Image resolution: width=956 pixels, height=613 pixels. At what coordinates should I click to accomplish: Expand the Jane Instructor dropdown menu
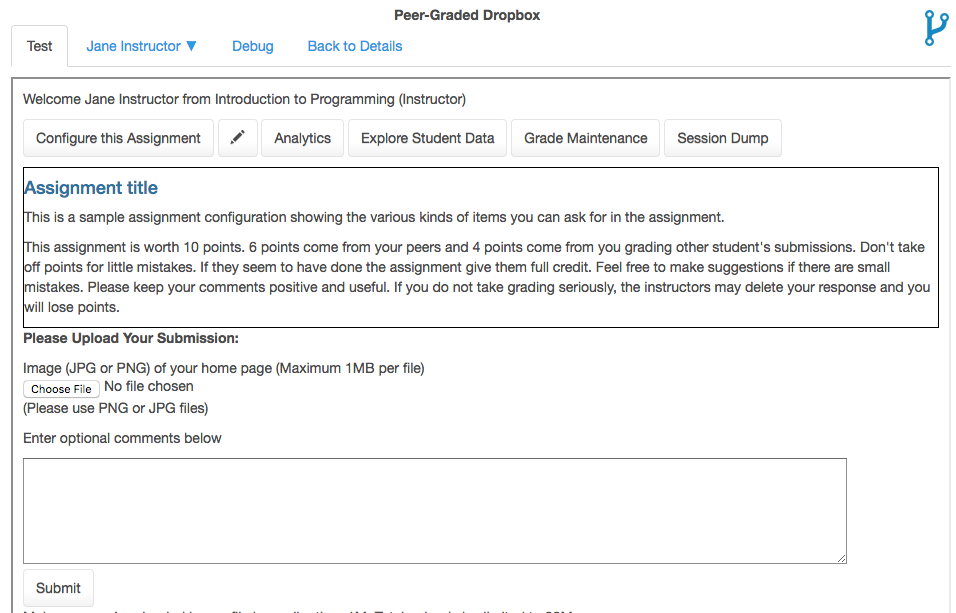point(141,46)
